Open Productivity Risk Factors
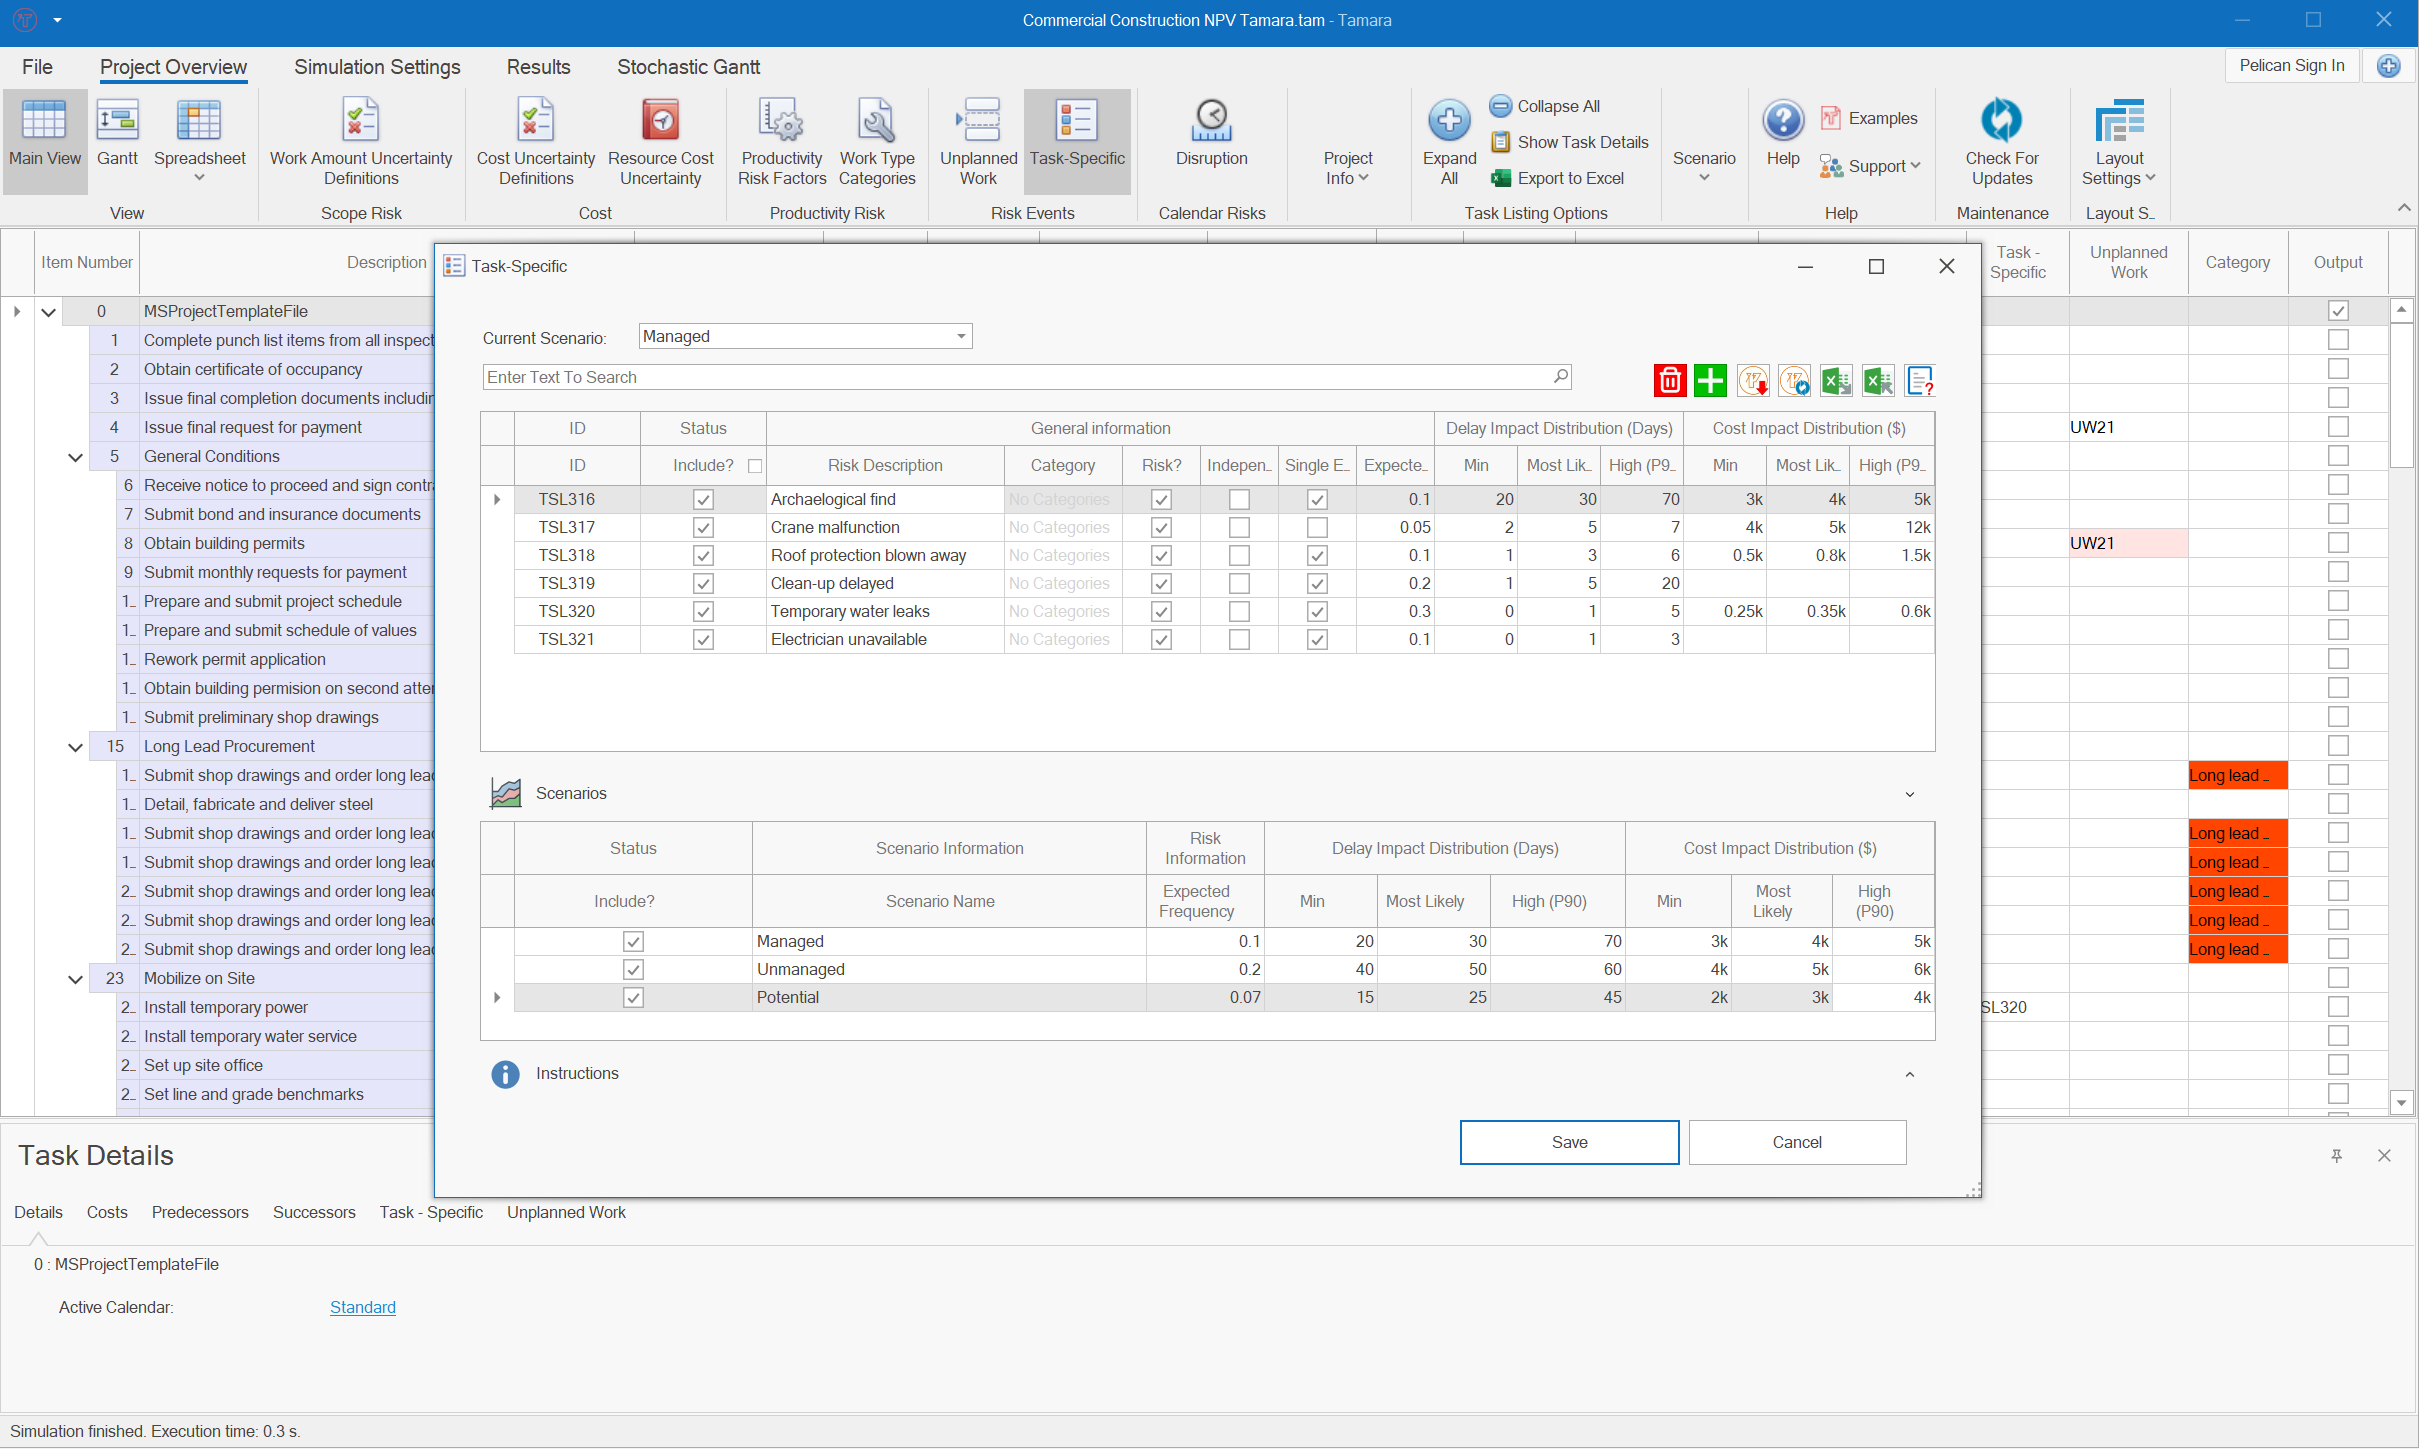 click(x=782, y=140)
